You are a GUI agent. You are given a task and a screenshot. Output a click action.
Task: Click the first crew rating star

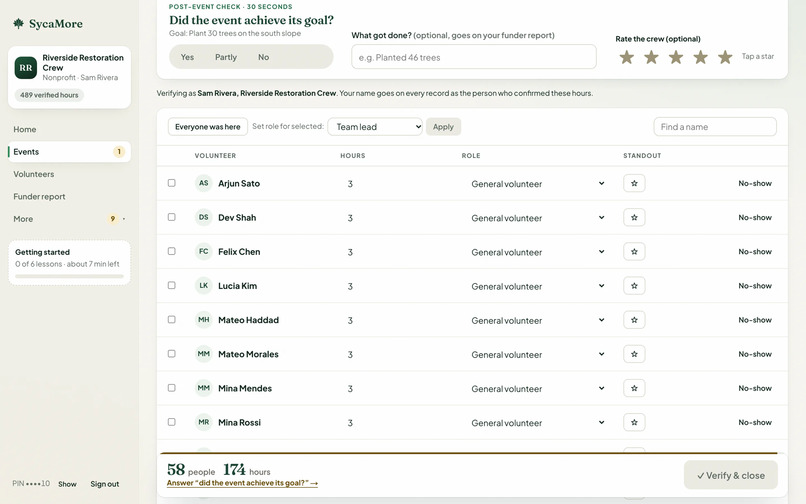point(626,57)
